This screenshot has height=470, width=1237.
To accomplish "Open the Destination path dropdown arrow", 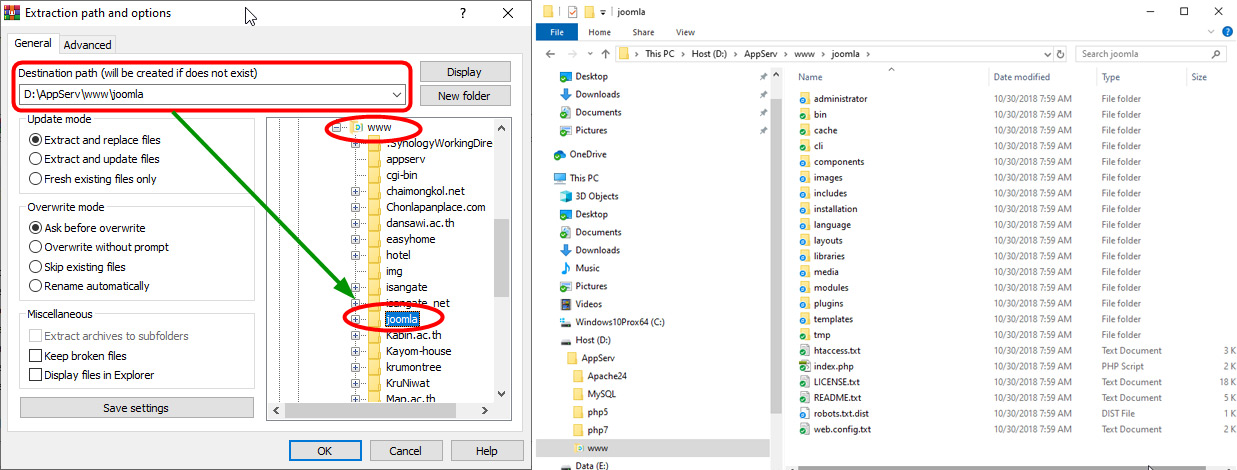I will pyautogui.click(x=398, y=95).
